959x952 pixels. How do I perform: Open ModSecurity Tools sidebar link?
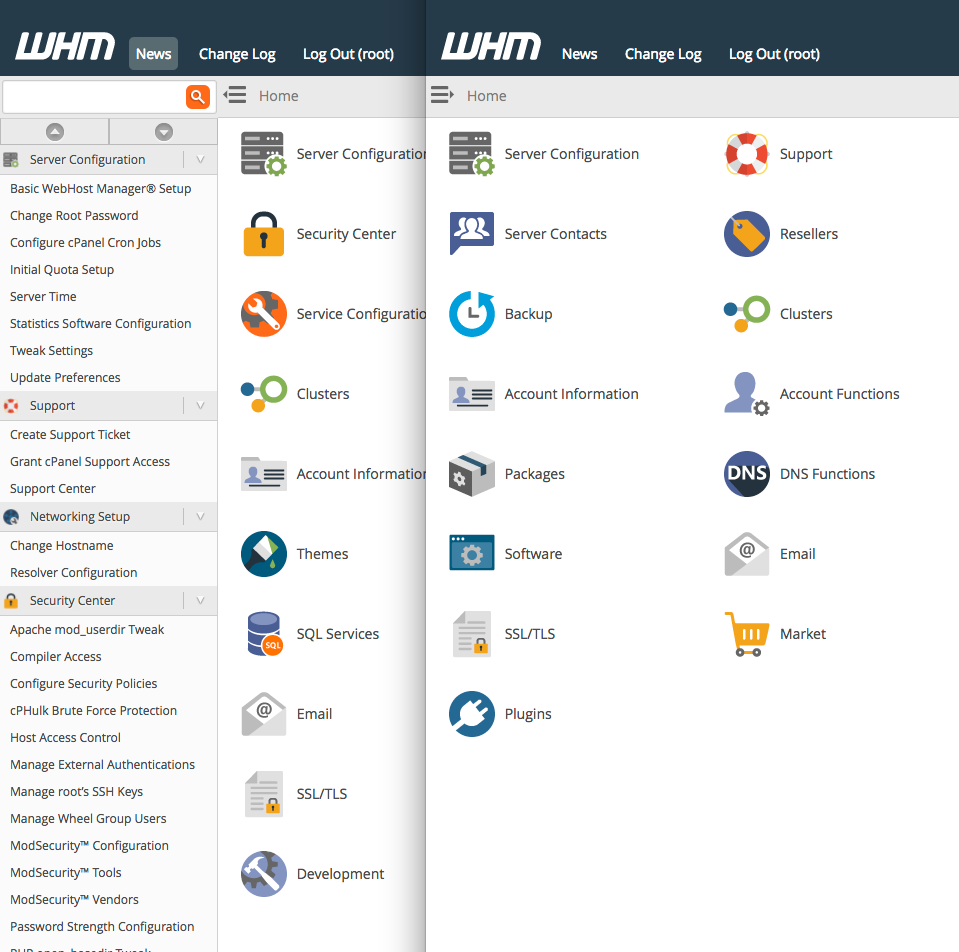click(x=66, y=873)
